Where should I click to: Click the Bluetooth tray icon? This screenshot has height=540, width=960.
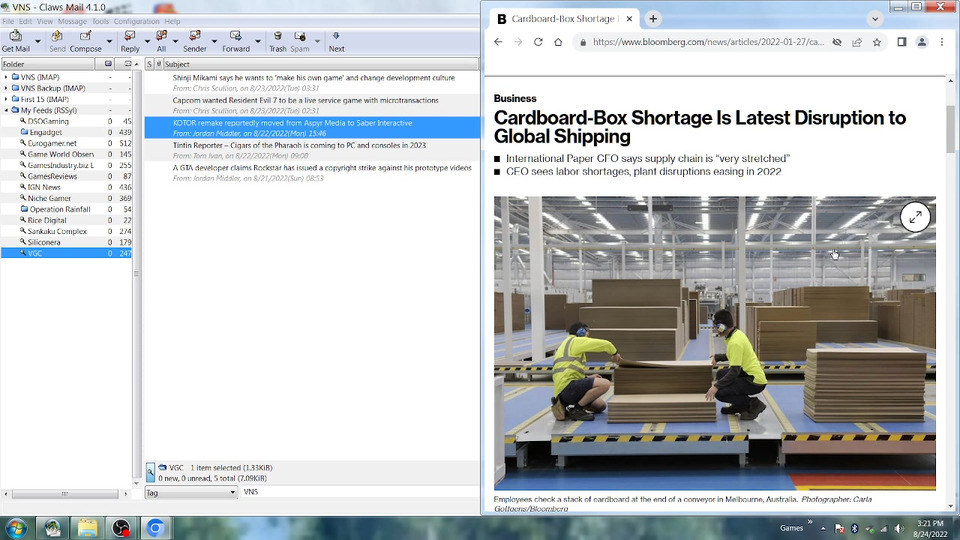pyautogui.click(x=854, y=528)
